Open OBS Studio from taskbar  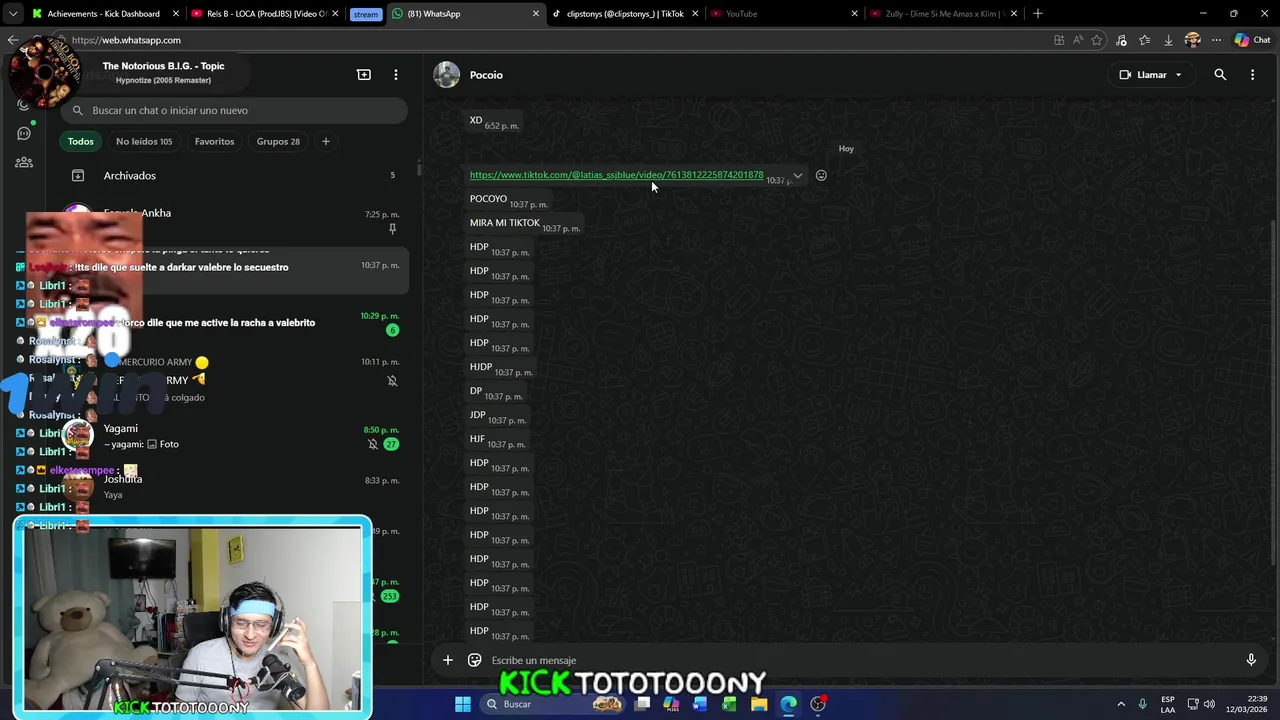[818, 704]
